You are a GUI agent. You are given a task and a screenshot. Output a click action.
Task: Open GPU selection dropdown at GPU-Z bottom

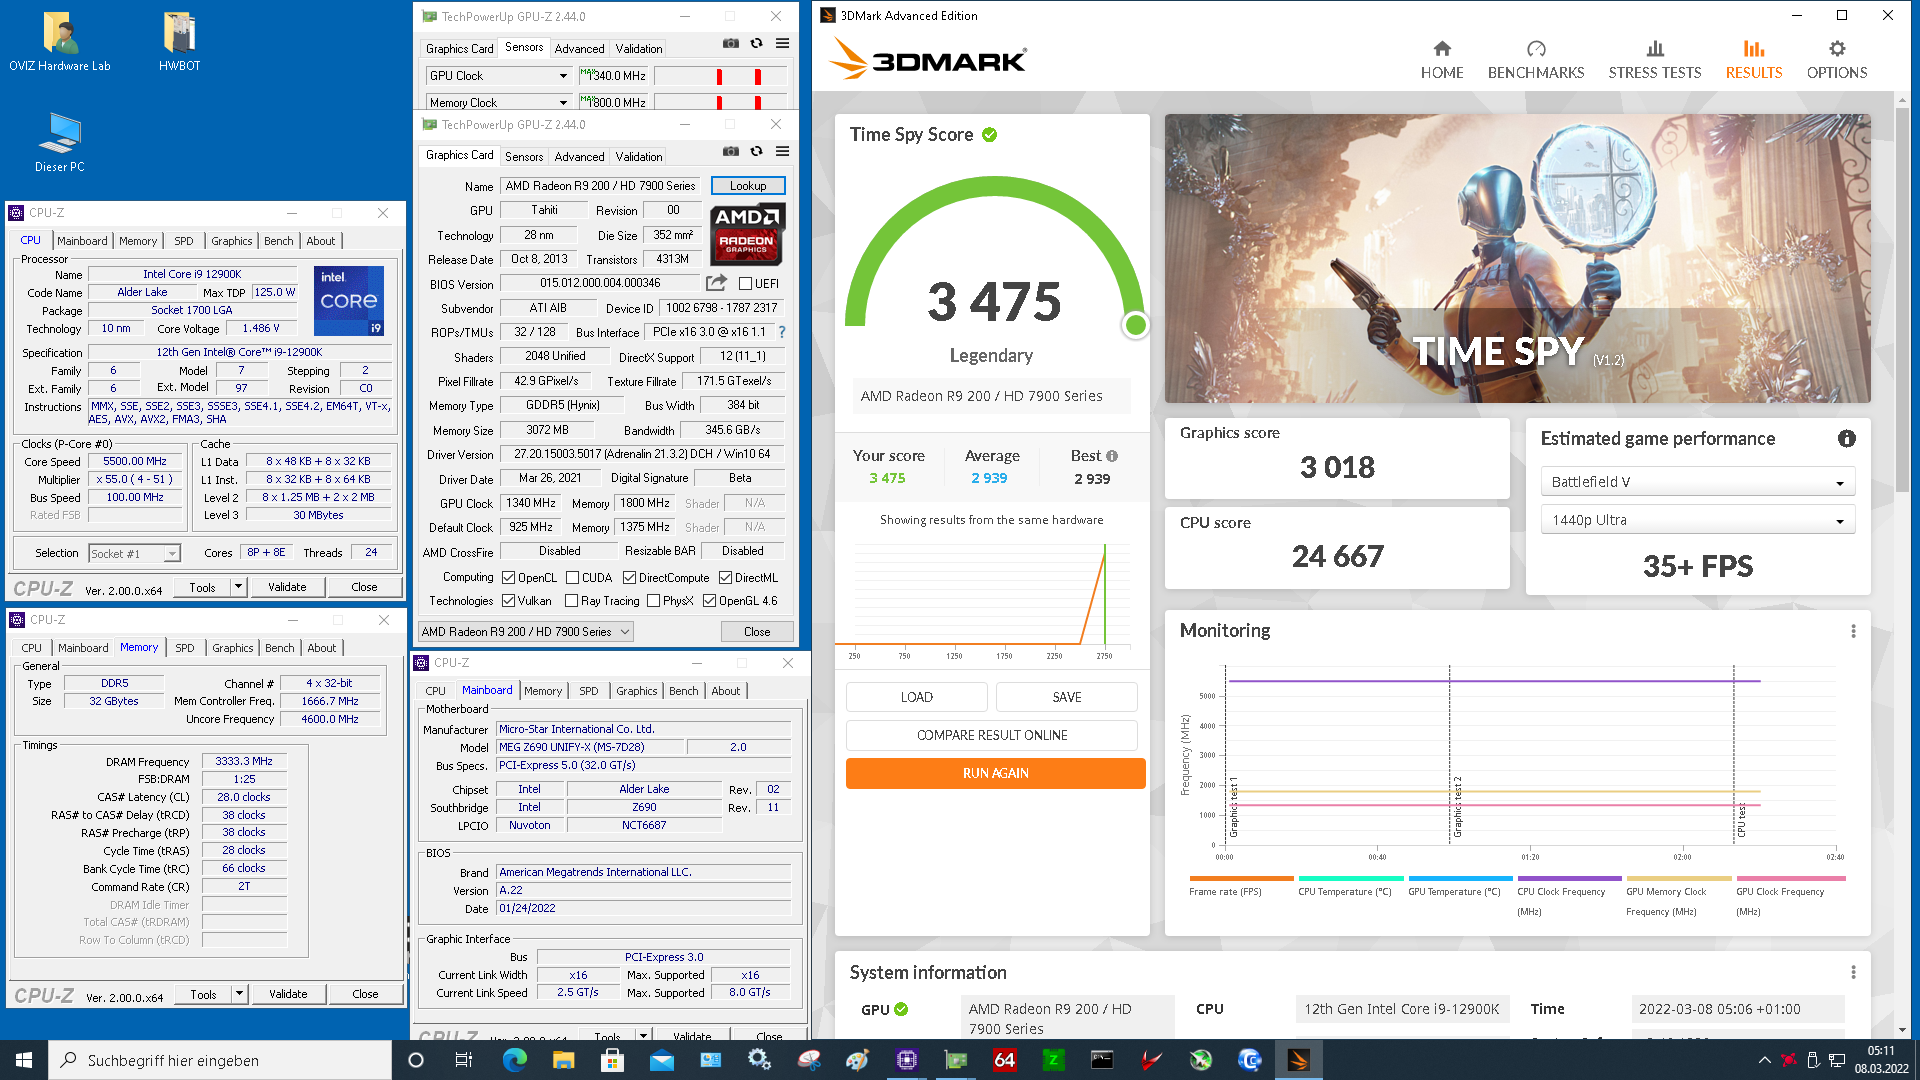(525, 632)
